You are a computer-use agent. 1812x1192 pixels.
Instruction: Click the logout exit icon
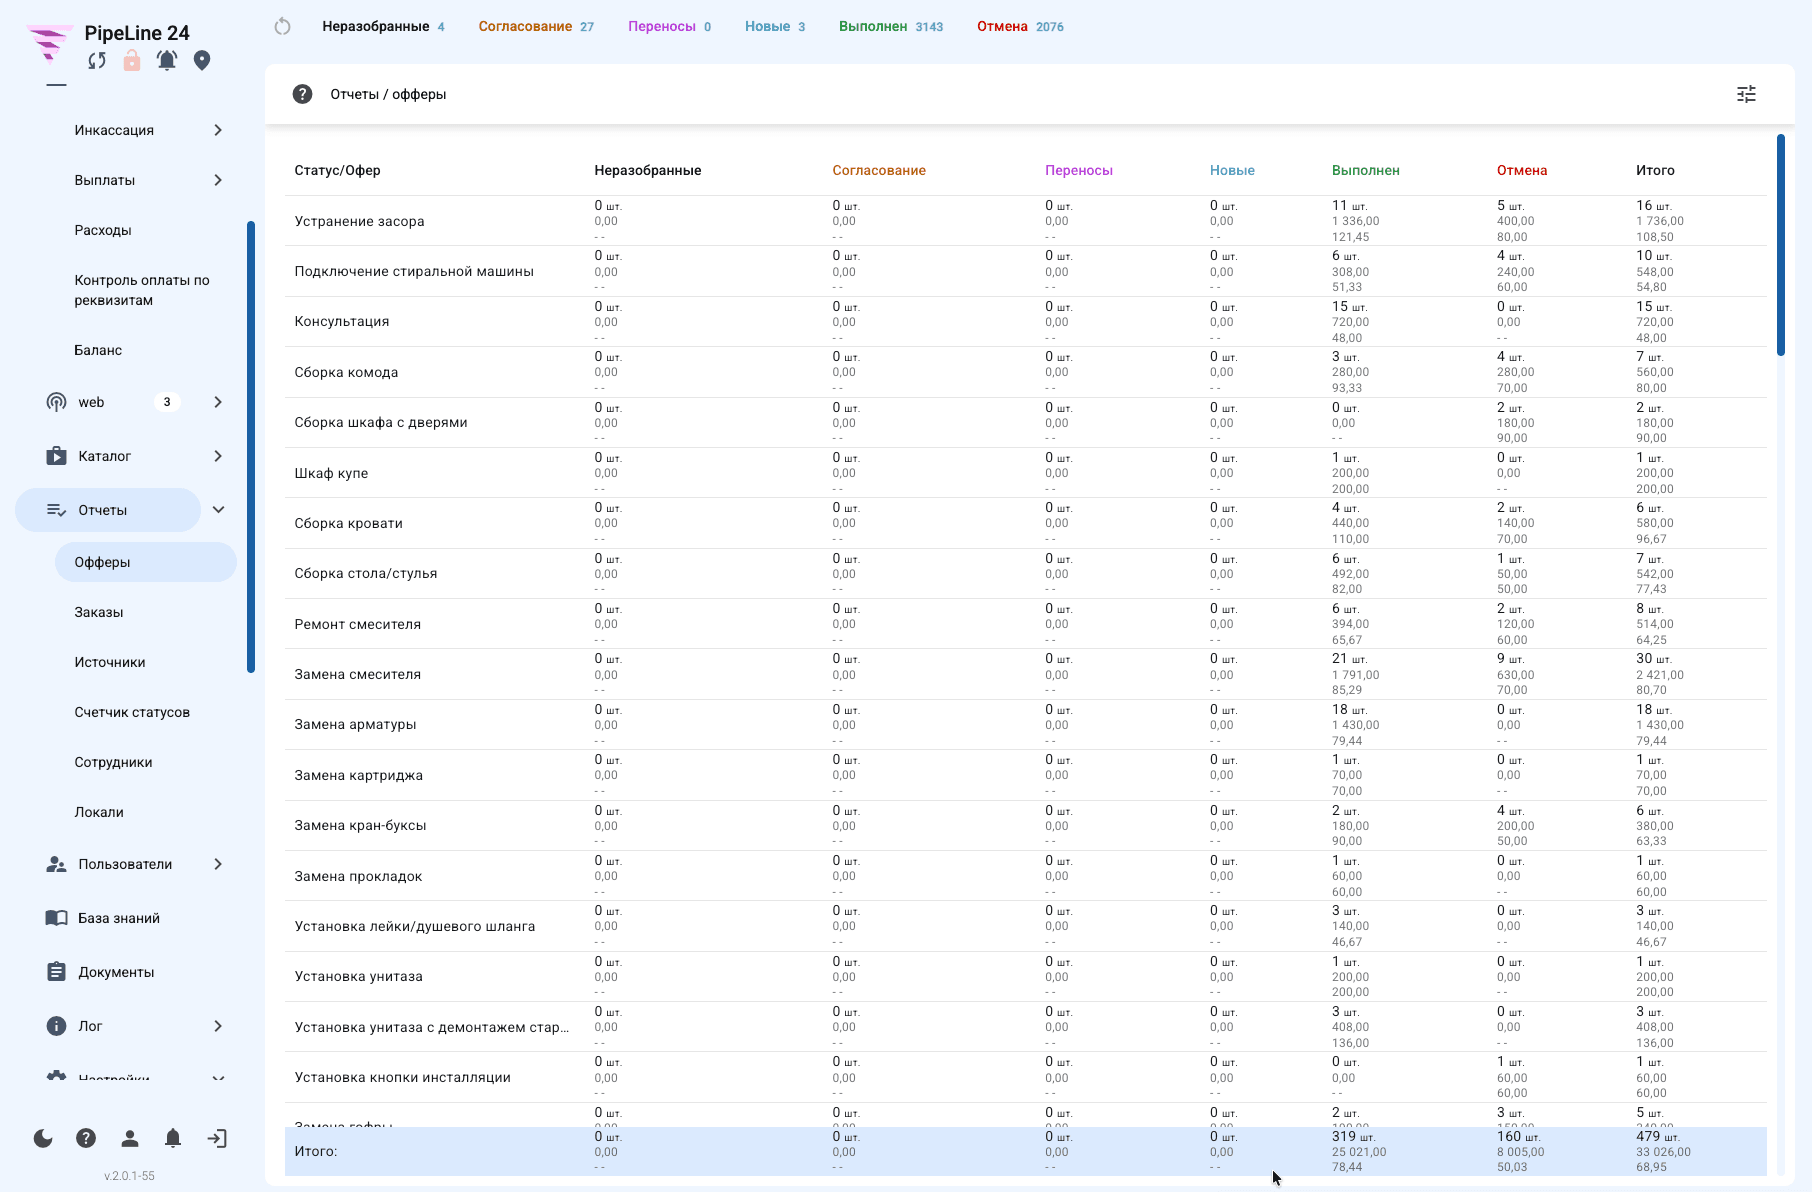217,1138
